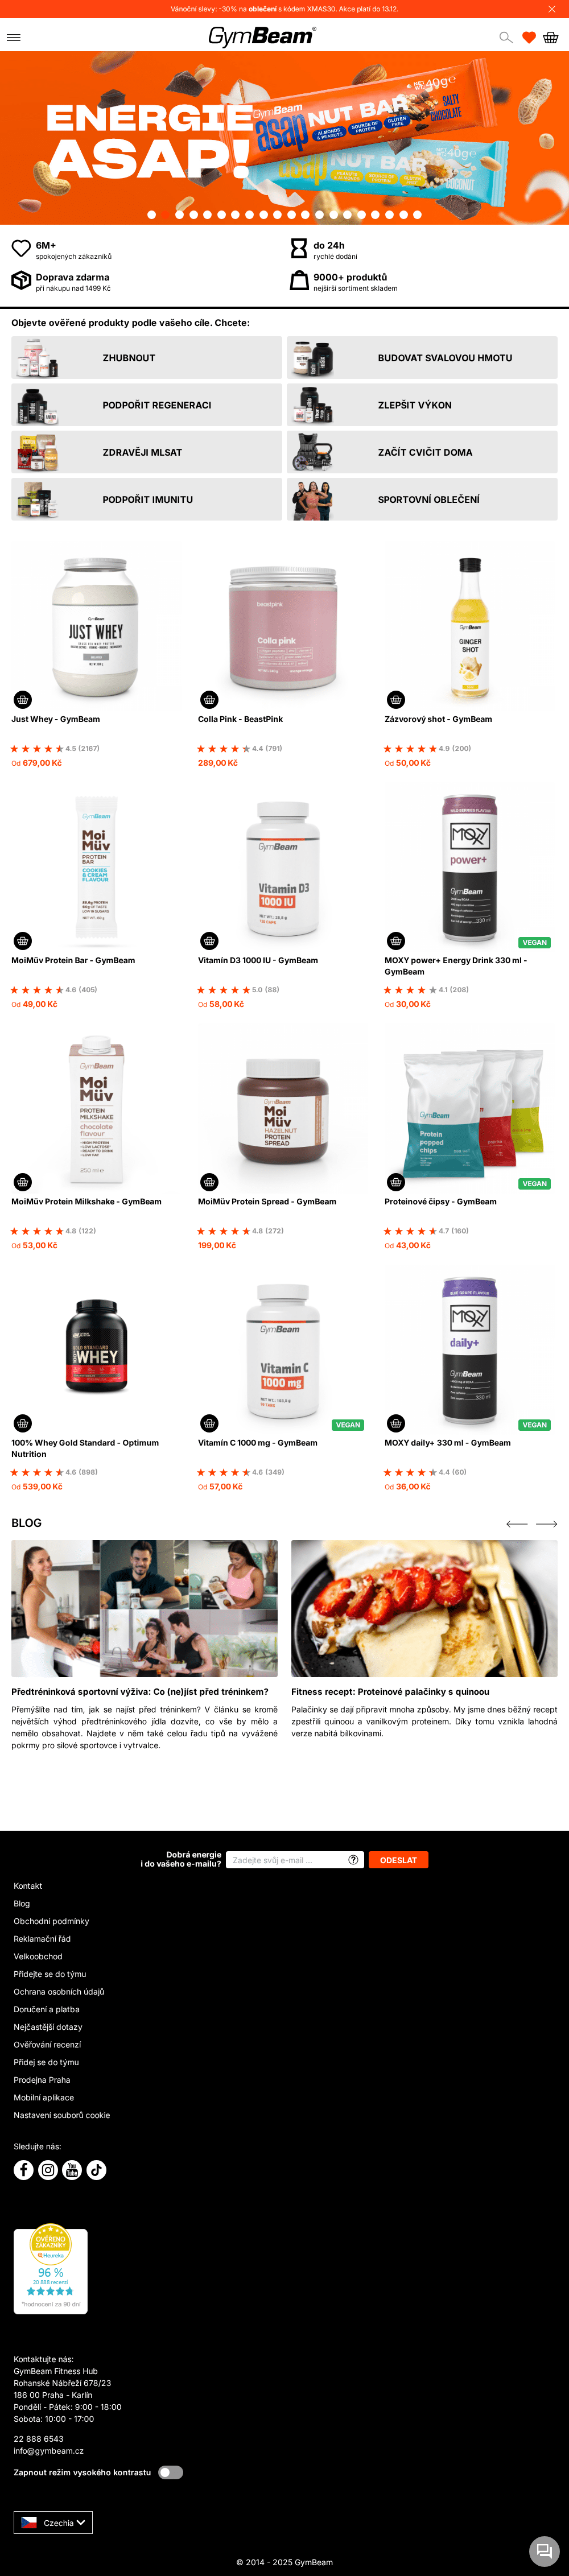Select the SPORTOVNÍ OBLEČENÍ category
This screenshot has height=2576, width=569.
[x=422, y=499]
